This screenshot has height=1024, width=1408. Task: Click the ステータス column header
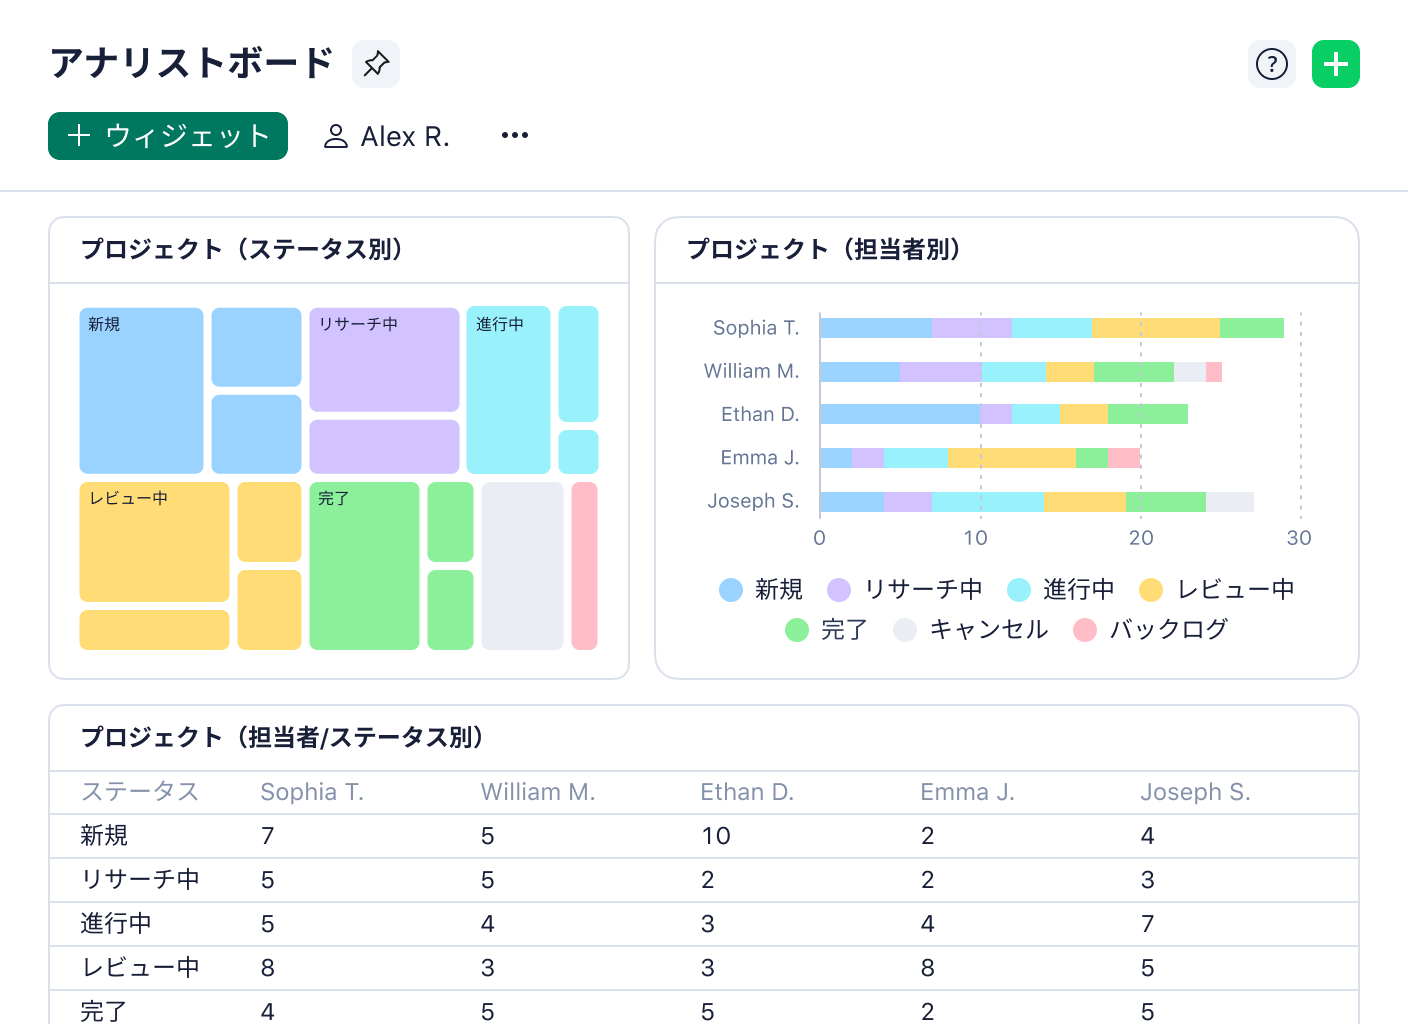coord(140,792)
